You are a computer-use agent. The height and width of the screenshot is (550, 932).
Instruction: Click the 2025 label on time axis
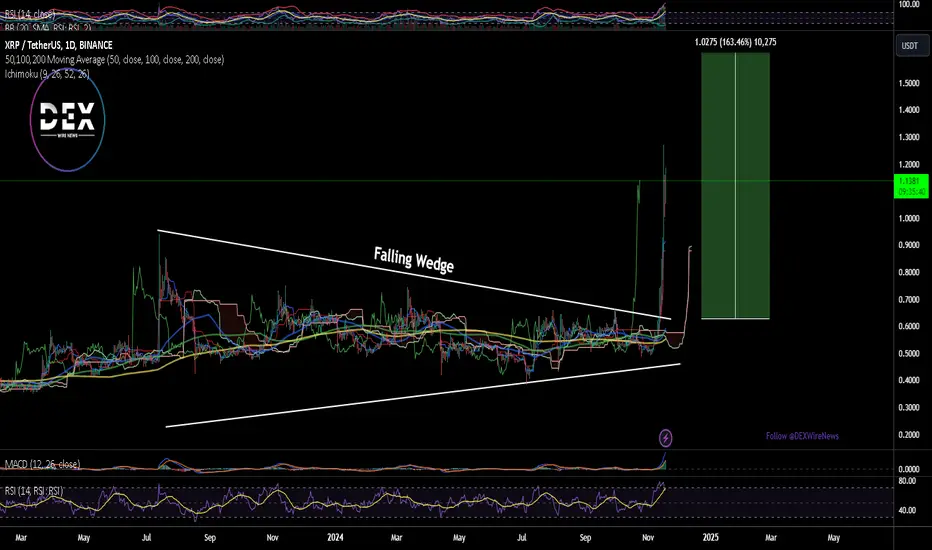[710, 538]
